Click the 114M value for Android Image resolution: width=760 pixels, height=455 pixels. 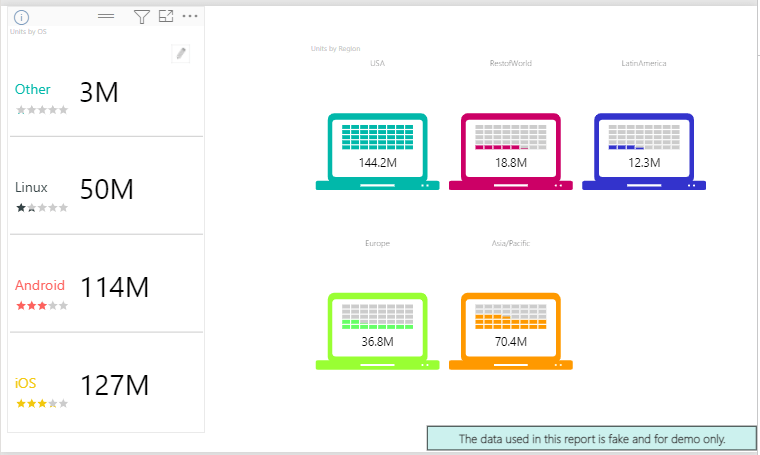tap(114, 287)
